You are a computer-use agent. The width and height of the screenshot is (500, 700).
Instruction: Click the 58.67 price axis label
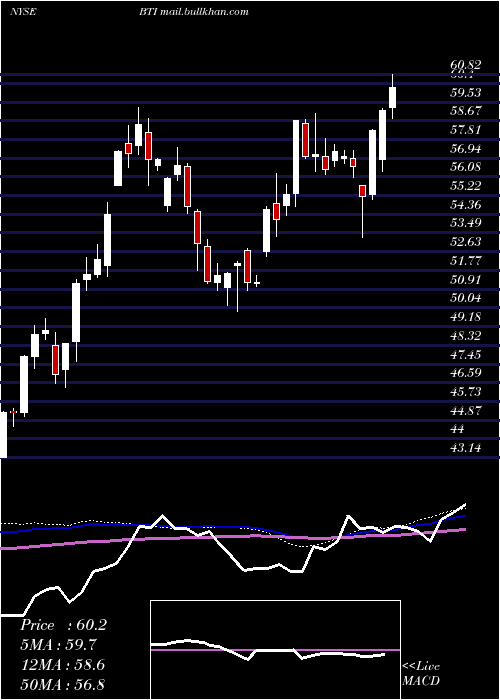pos(466,111)
